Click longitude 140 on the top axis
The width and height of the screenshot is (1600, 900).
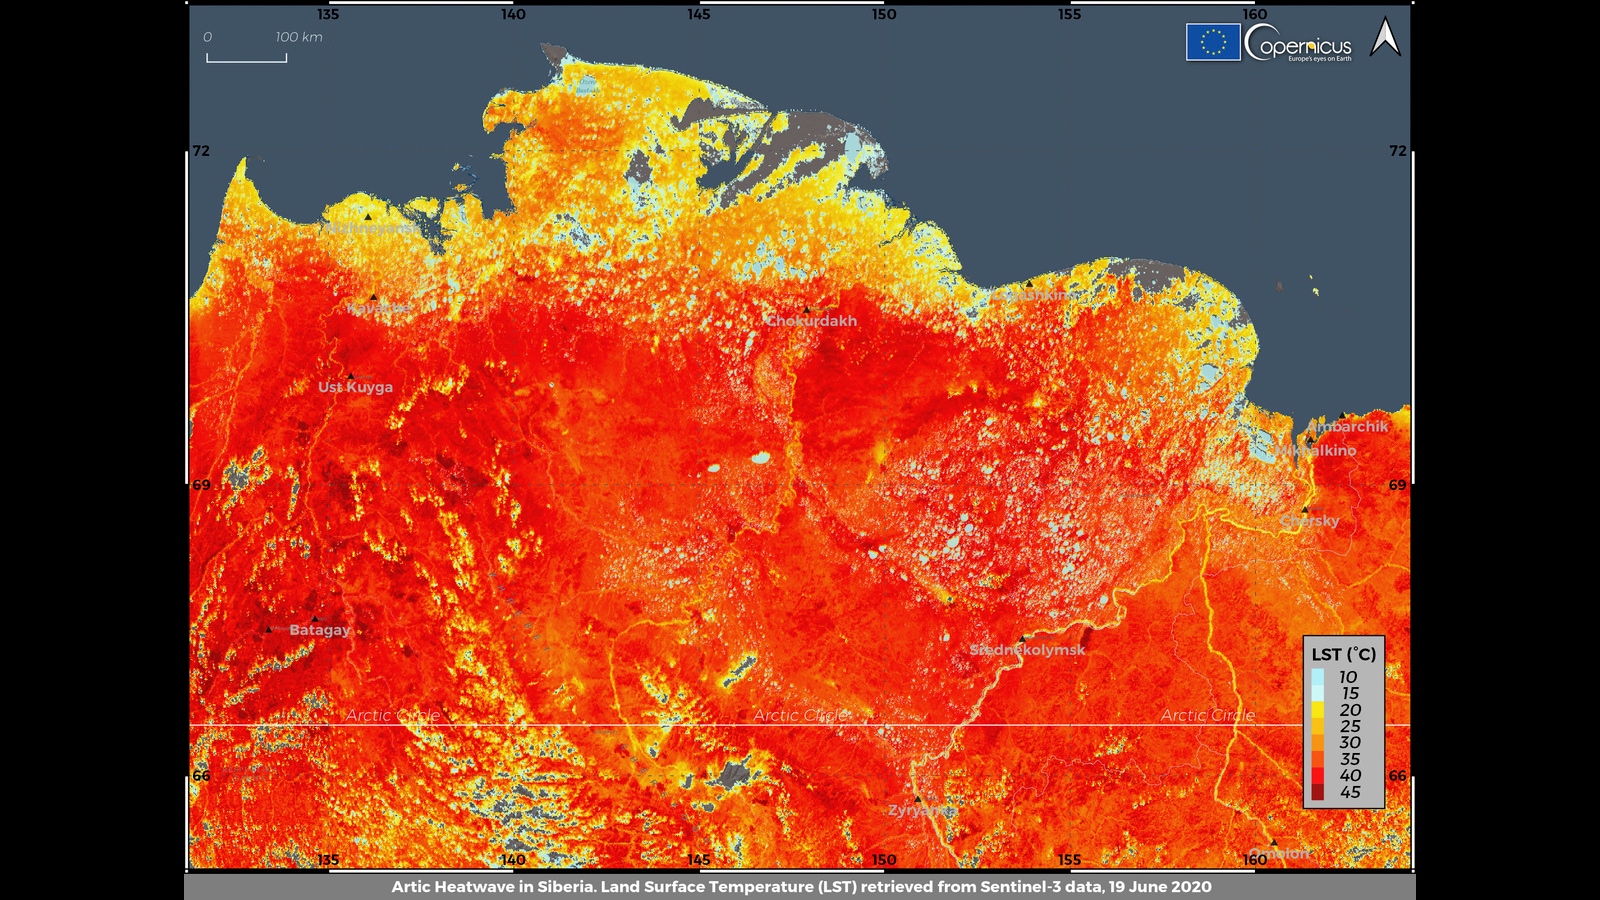point(513,14)
